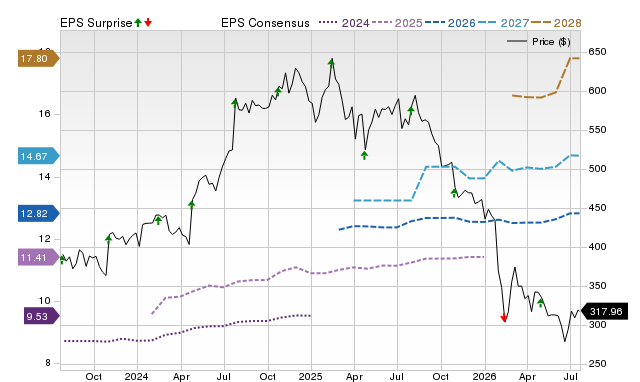Select the green surprise arrow below the April 2025 price dip
Viewport: 640px width, 382px height.
click(364, 155)
